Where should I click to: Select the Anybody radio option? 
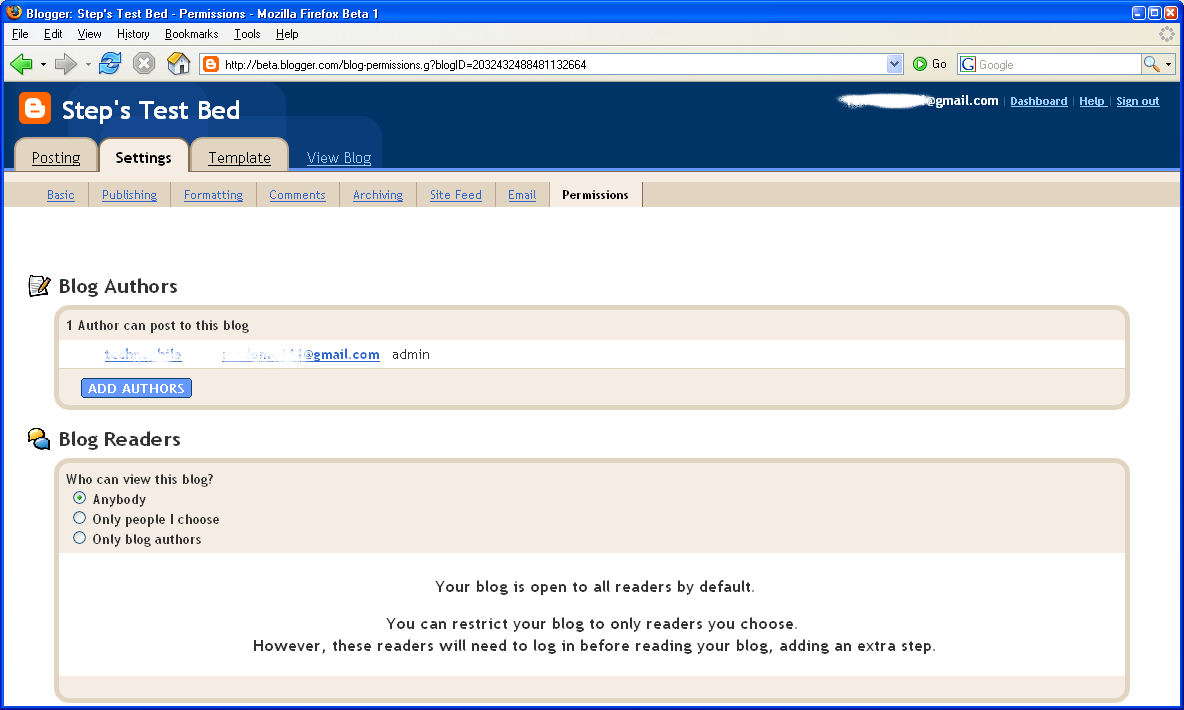coord(79,498)
